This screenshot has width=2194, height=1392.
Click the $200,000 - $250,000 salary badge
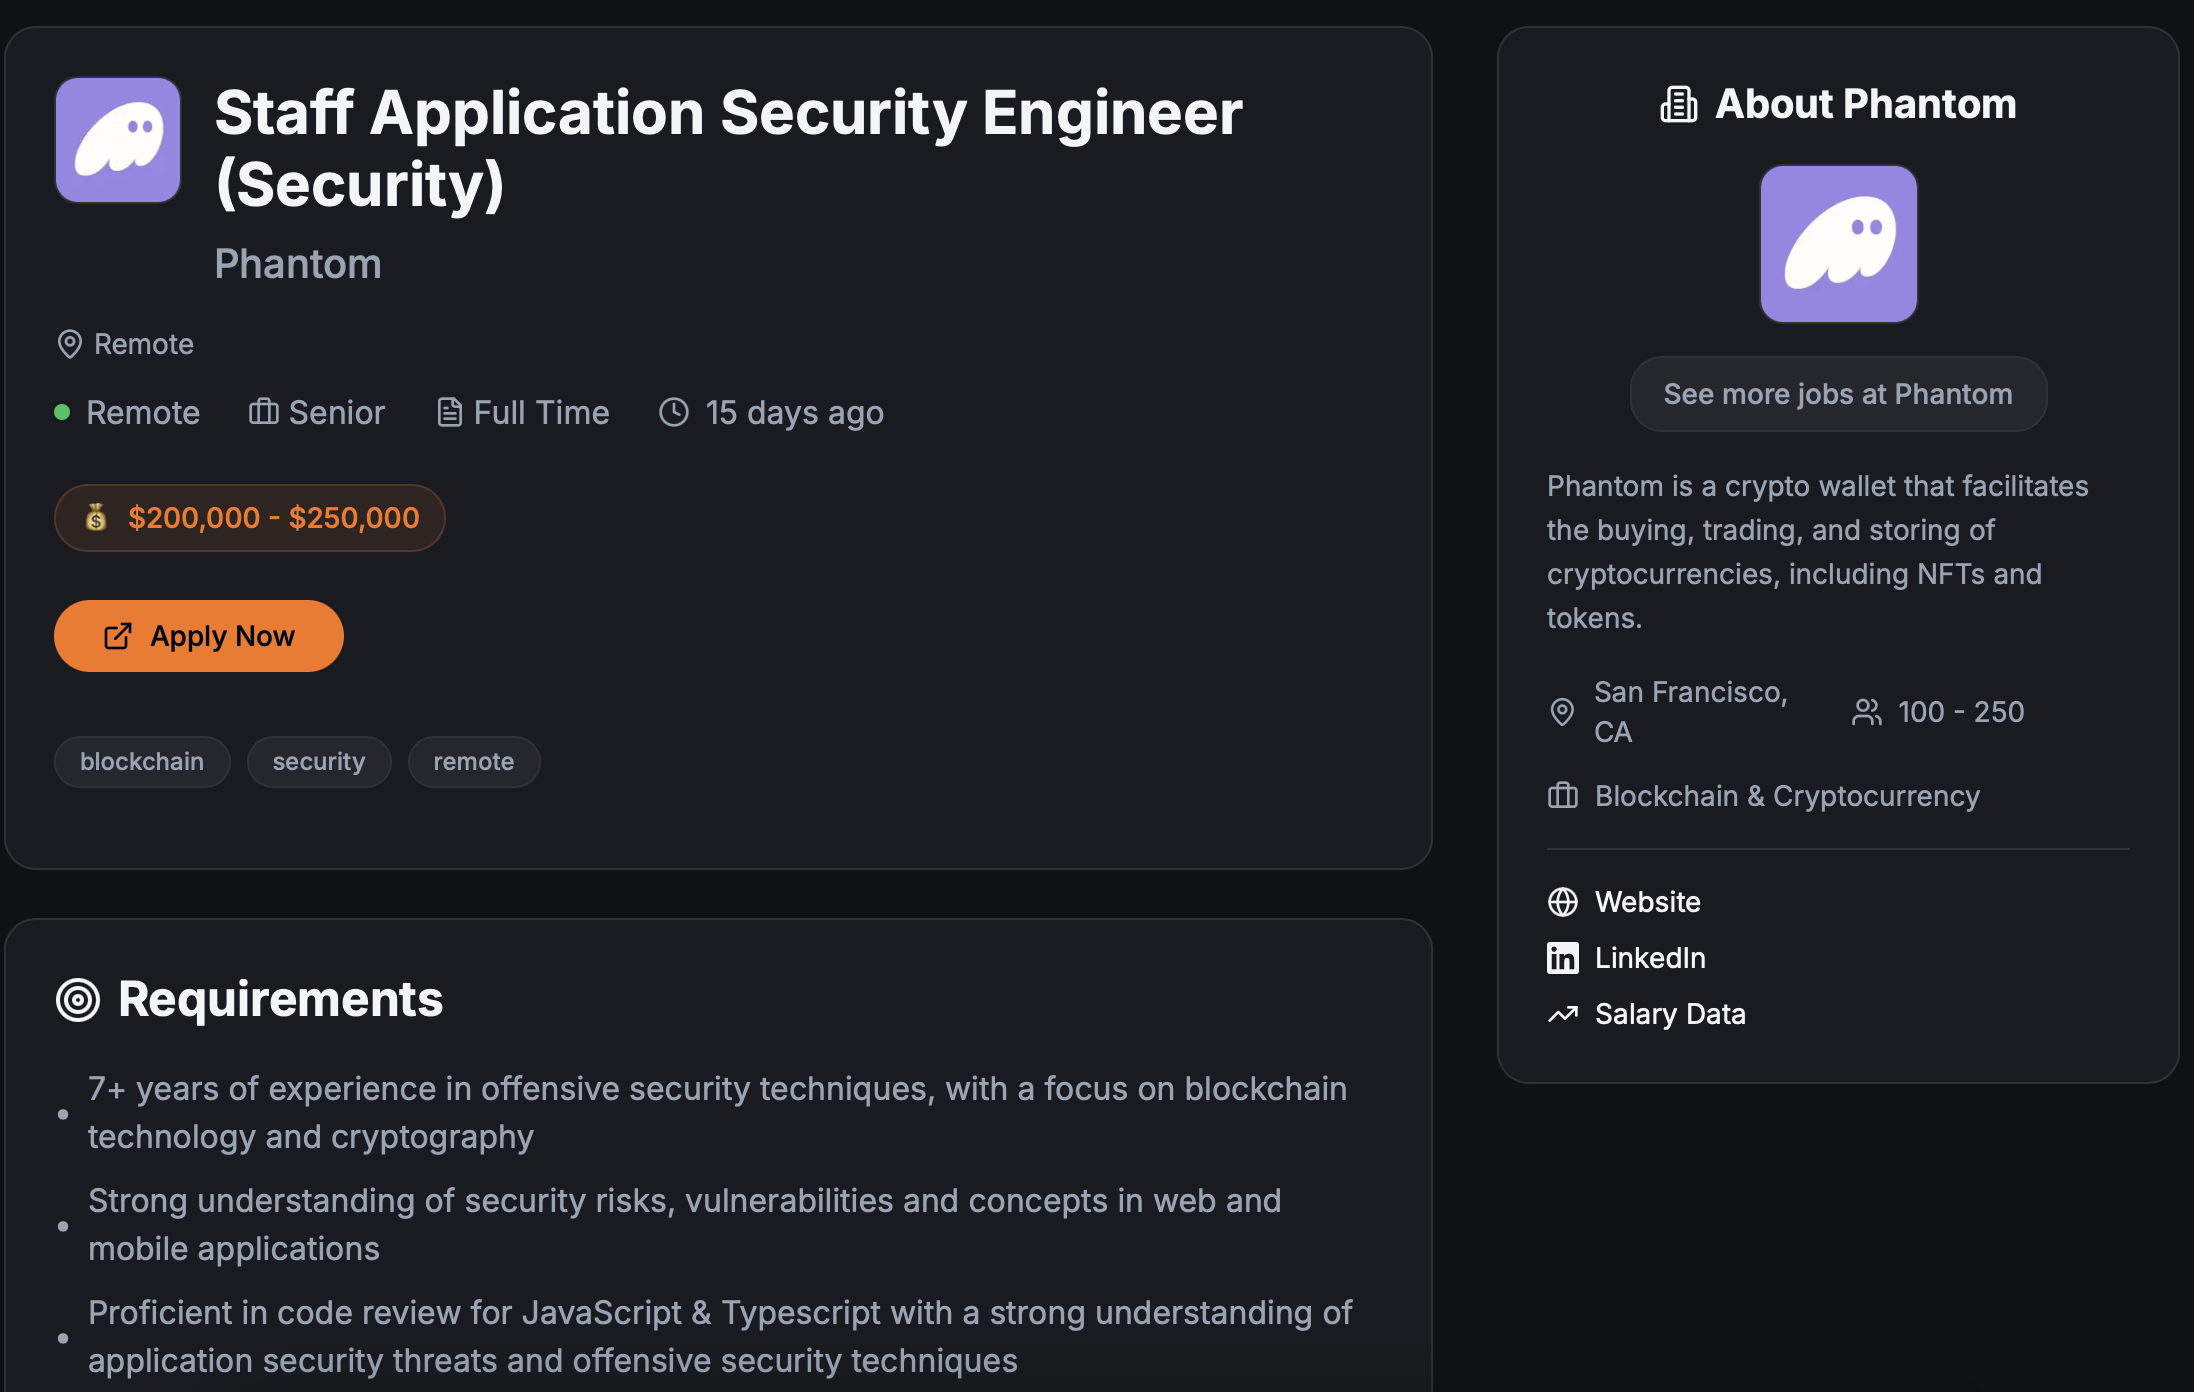(x=250, y=518)
